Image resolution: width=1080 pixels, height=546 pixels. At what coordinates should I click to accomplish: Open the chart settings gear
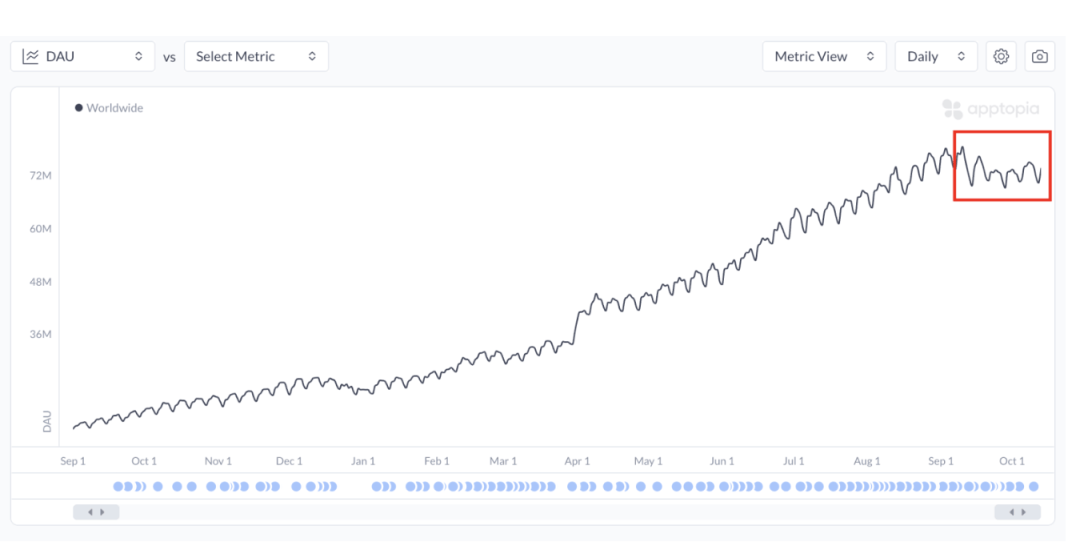click(1001, 57)
